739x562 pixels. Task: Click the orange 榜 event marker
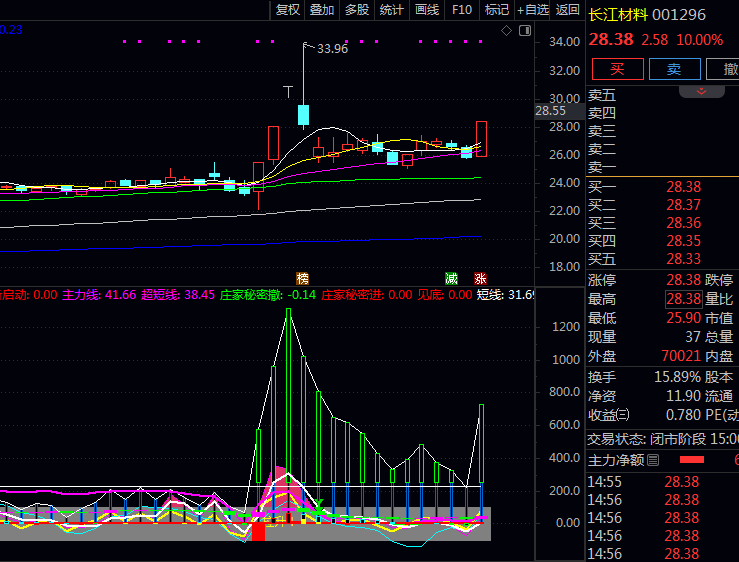[x=302, y=278]
